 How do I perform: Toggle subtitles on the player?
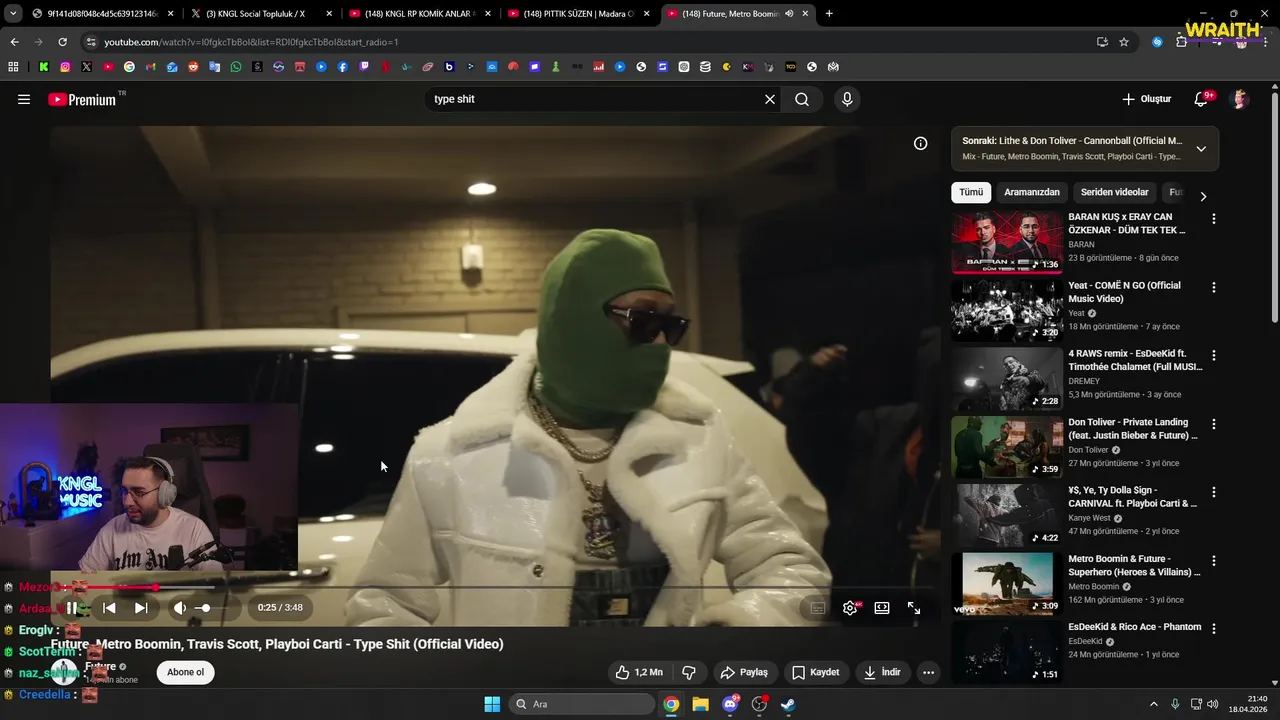coord(818,608)
